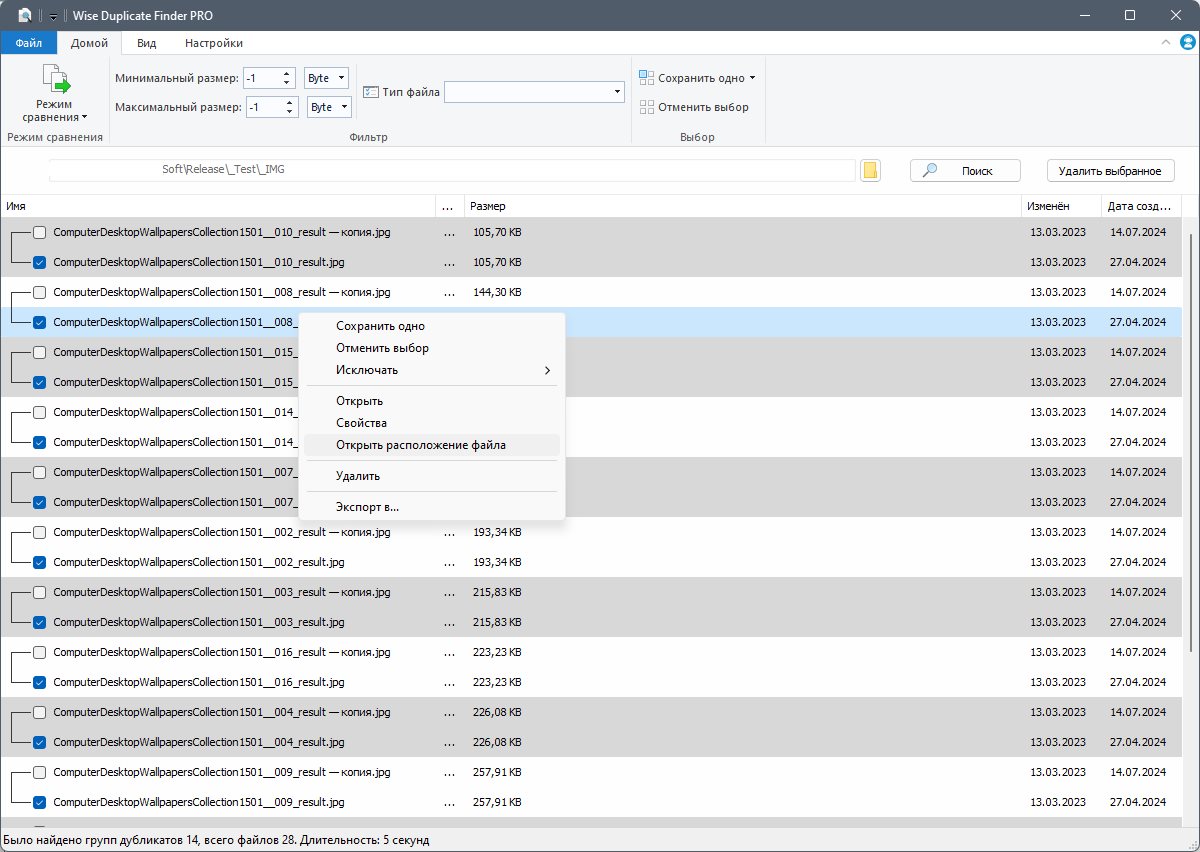
Task: Collapse the ribbon using the chevron
Action: click(x=1166, y=43)
